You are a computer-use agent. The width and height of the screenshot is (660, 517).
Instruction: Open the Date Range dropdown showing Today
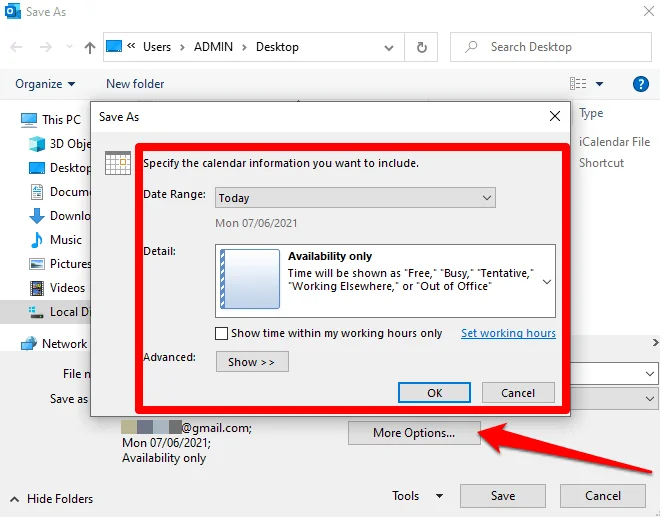355,198
